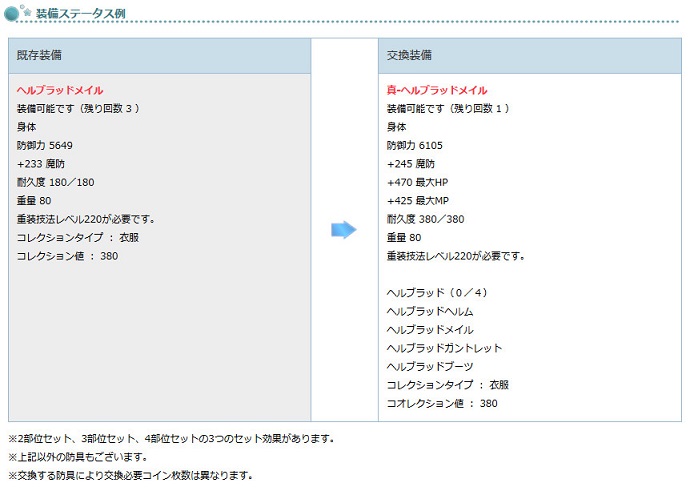Screen dimensions: 690x491
Task: Click the 交換装備 column header
Action: (x=530, y=55)
